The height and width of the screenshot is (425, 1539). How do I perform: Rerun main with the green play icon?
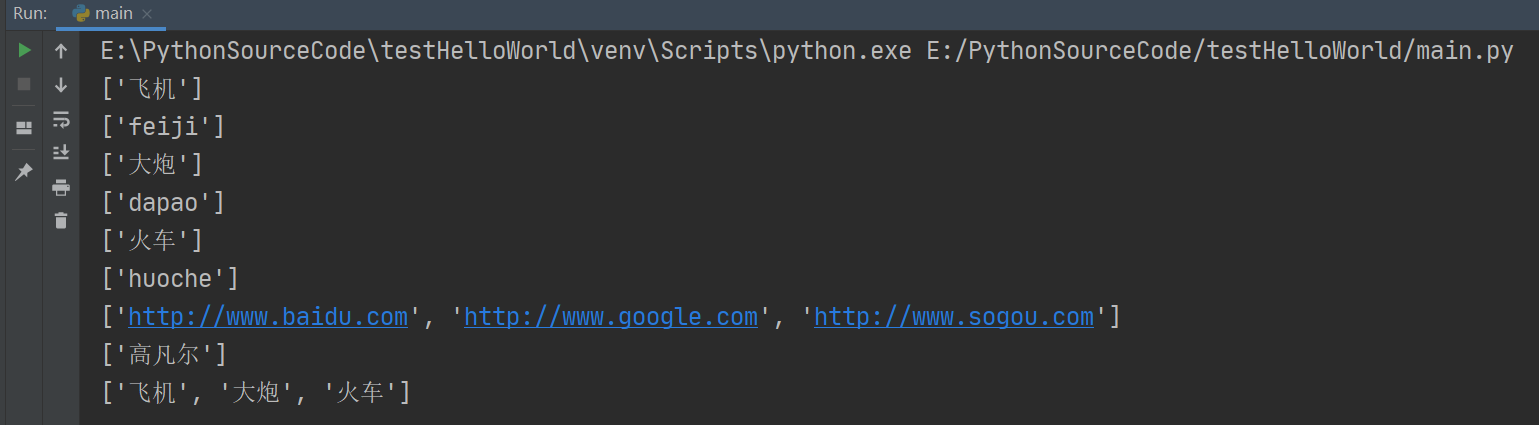coord(25,50)
